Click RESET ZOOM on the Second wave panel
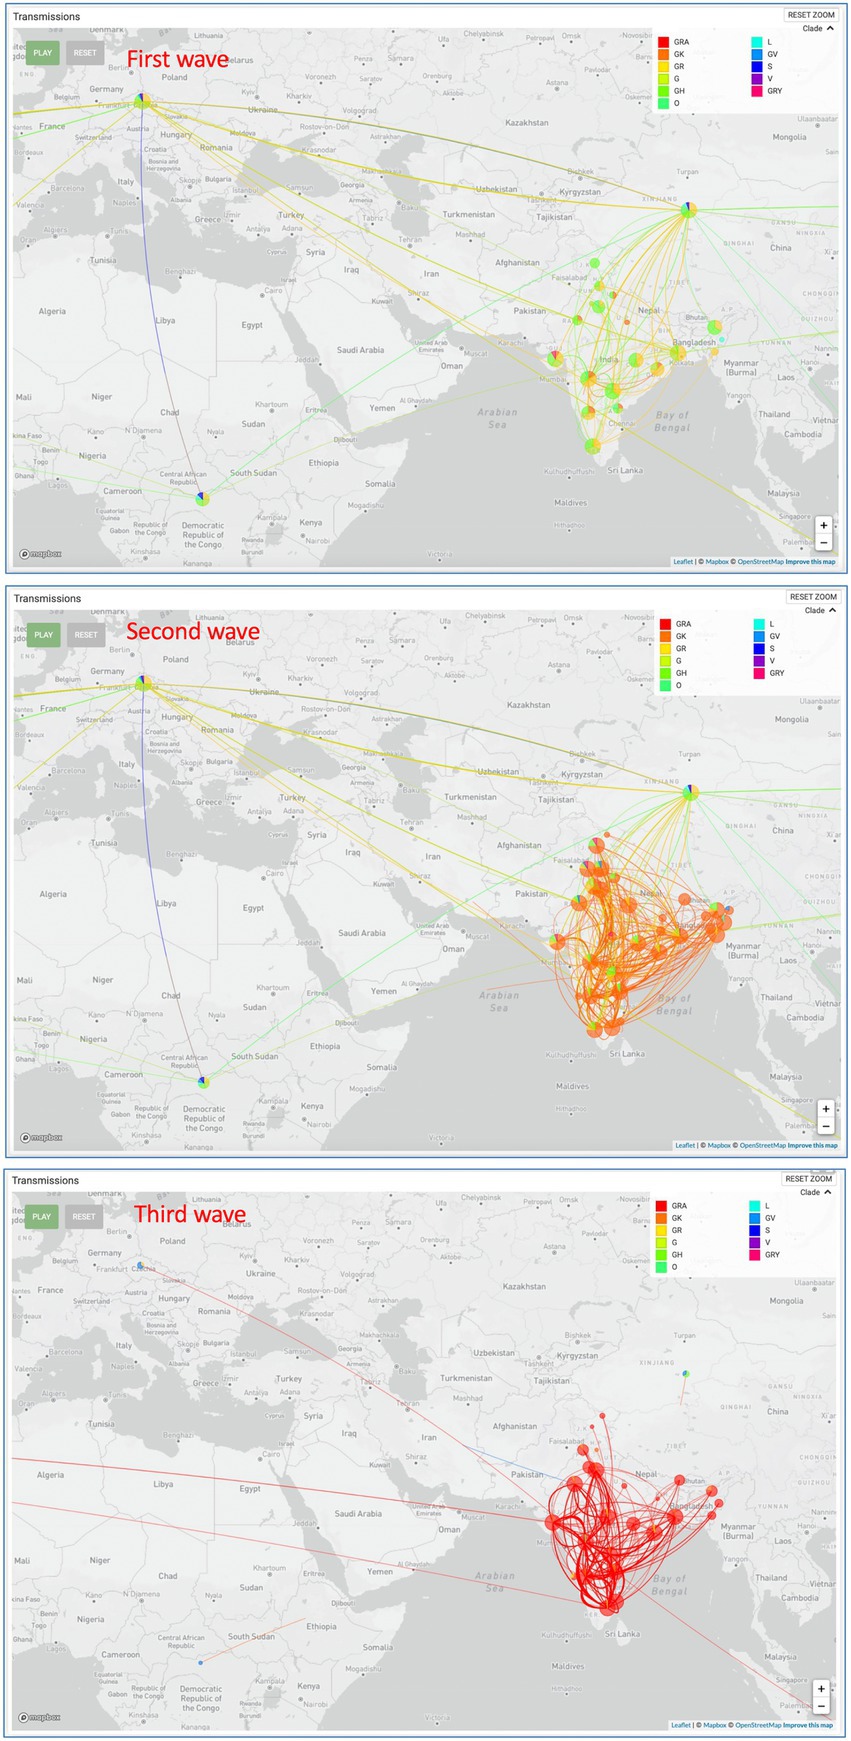This screenshot has width=851, height=1741. coord(813,597)
